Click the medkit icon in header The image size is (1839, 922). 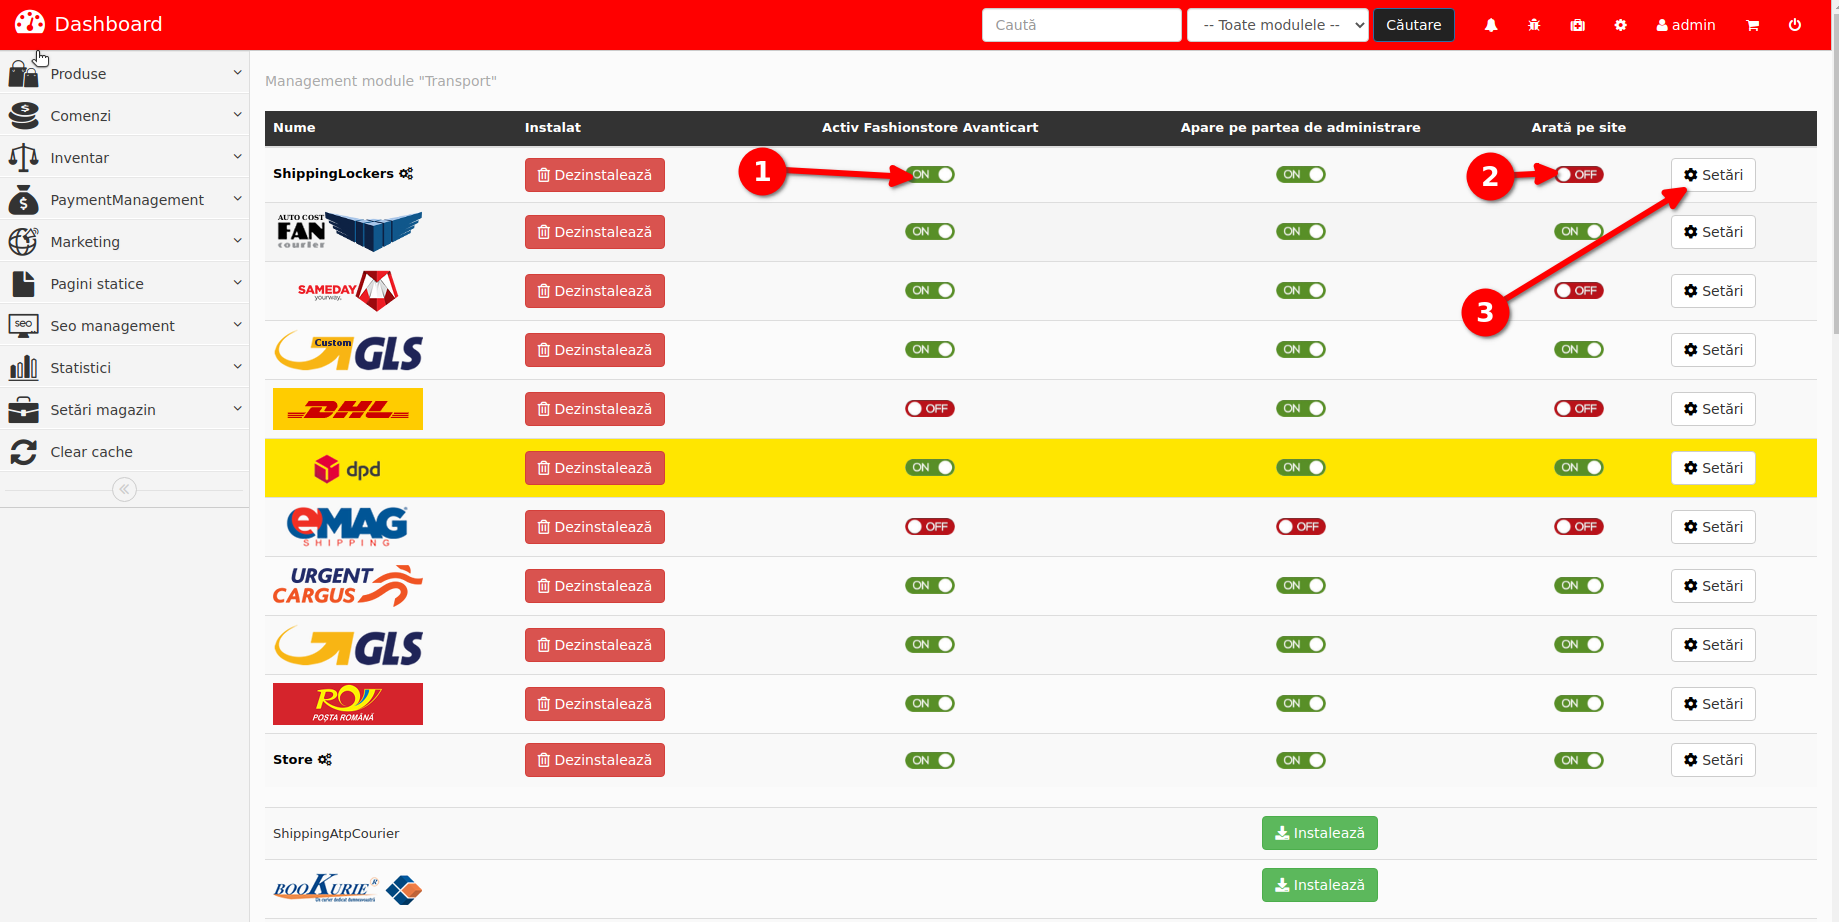1578,25
